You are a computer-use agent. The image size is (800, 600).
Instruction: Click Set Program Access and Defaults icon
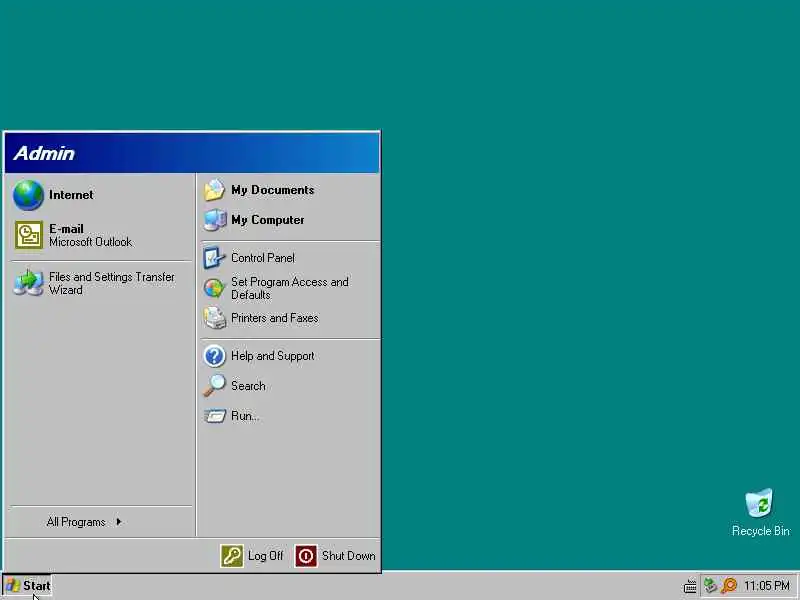(x=214, y=288)
